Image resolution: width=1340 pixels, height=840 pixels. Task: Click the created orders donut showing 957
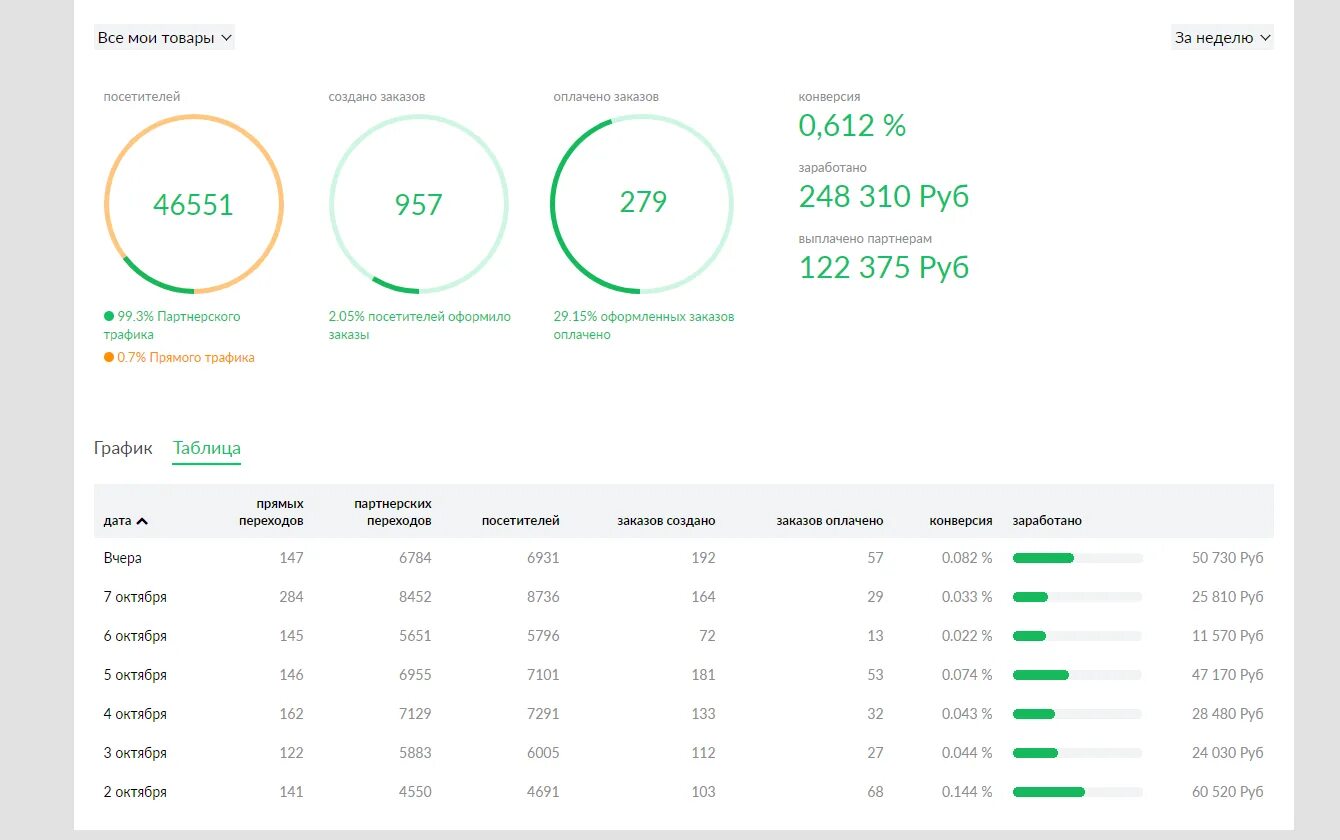tap(419, 204)
